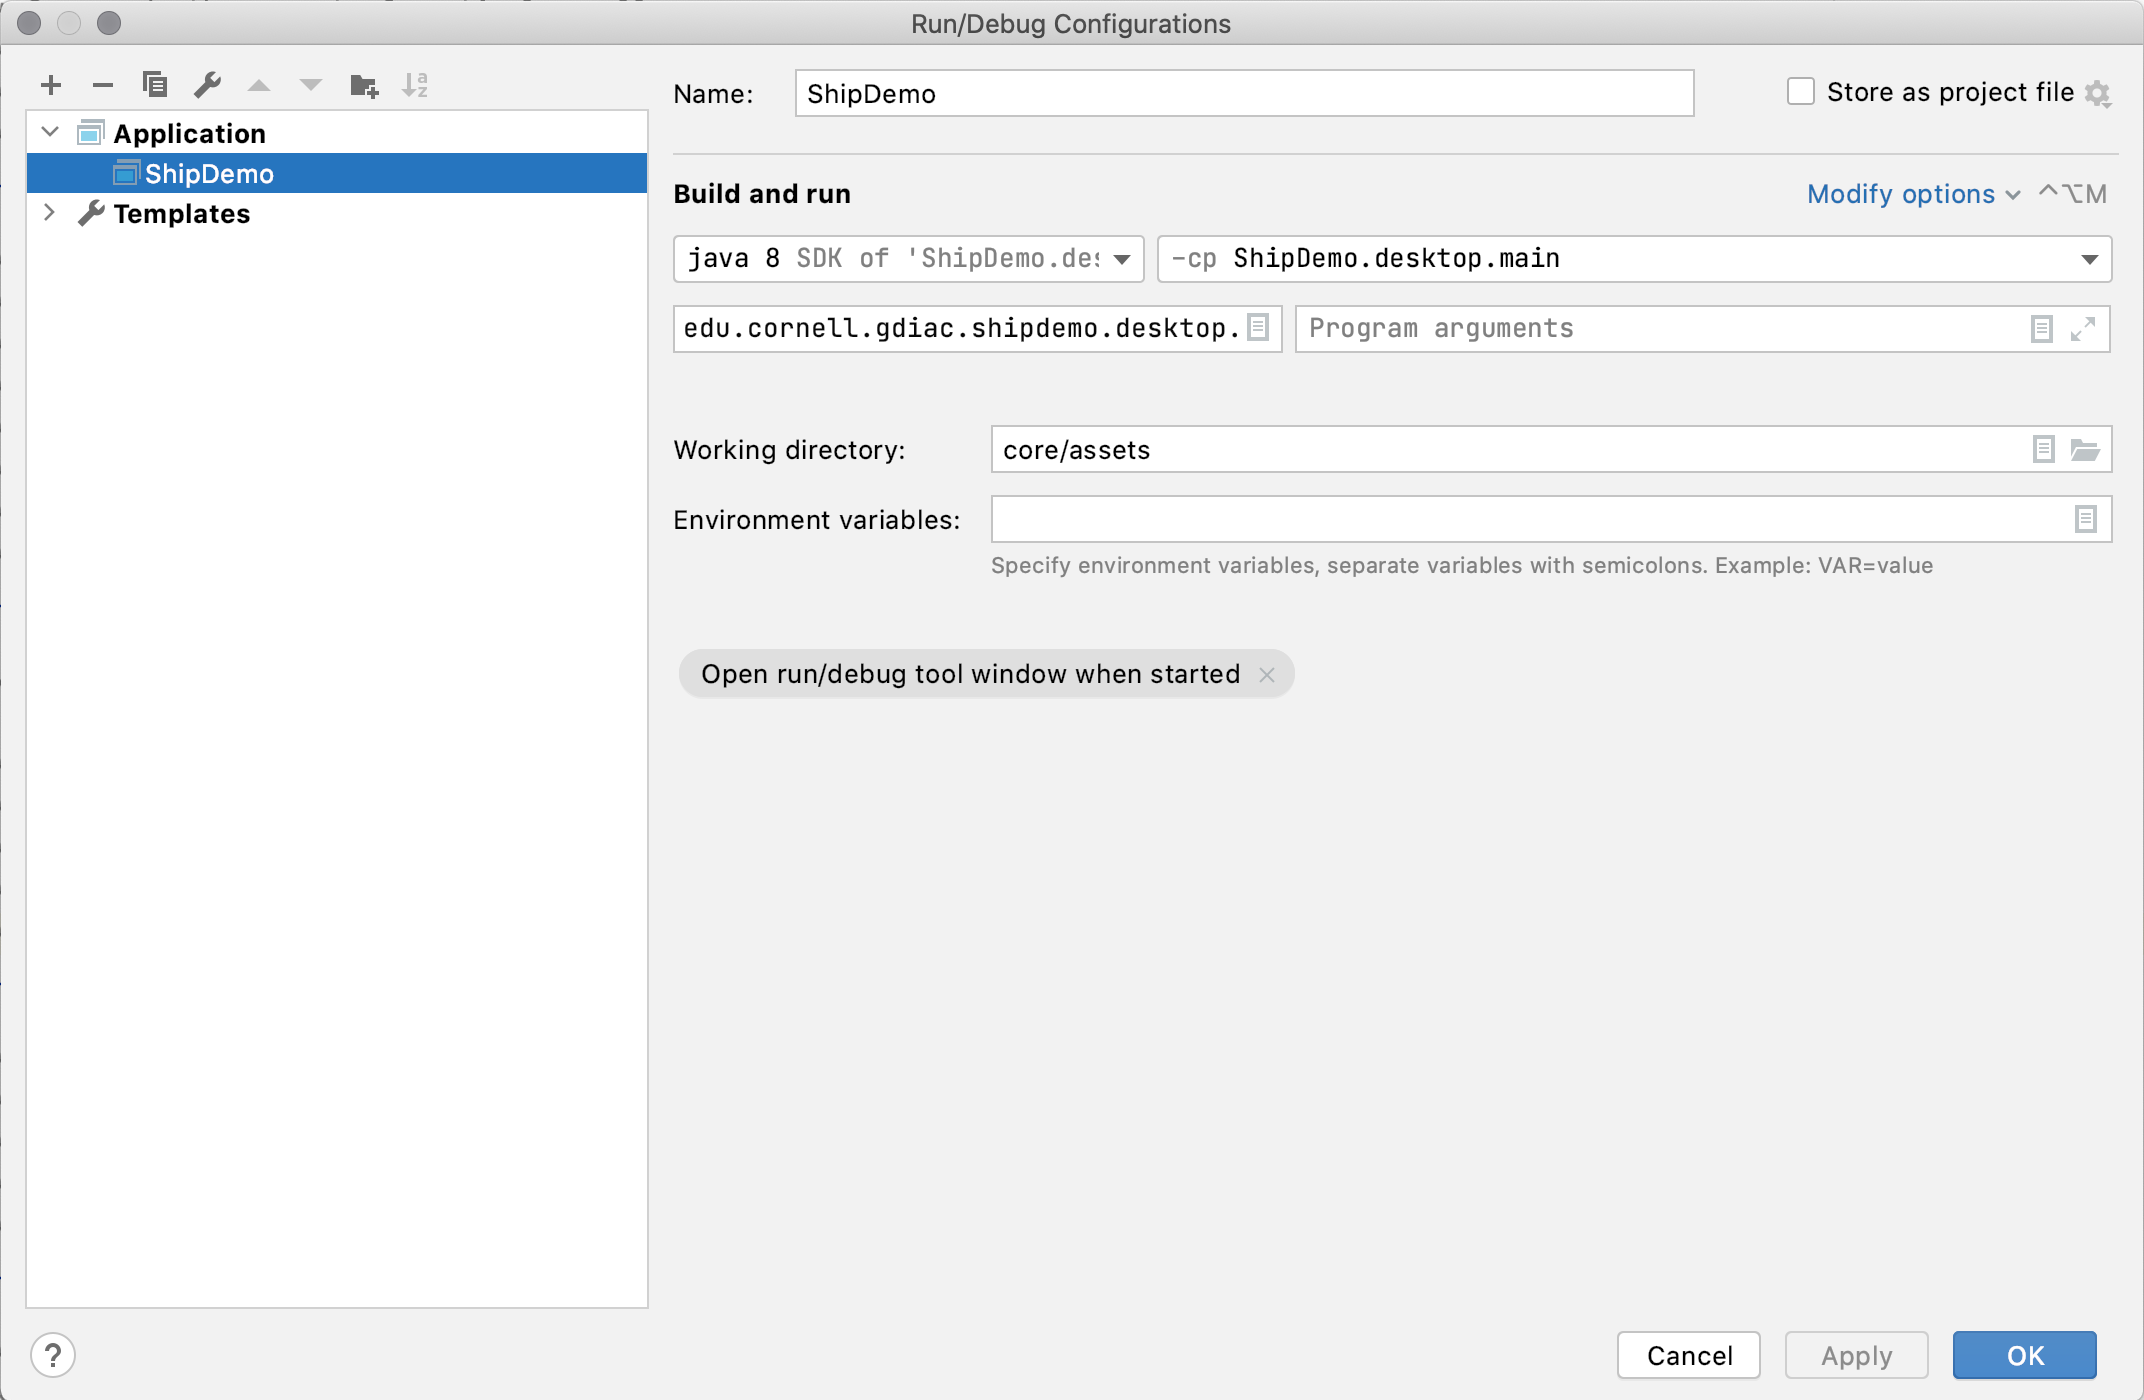Click into the Name text field
Screen dimensions: 2144x1400
pos(1243,94)
